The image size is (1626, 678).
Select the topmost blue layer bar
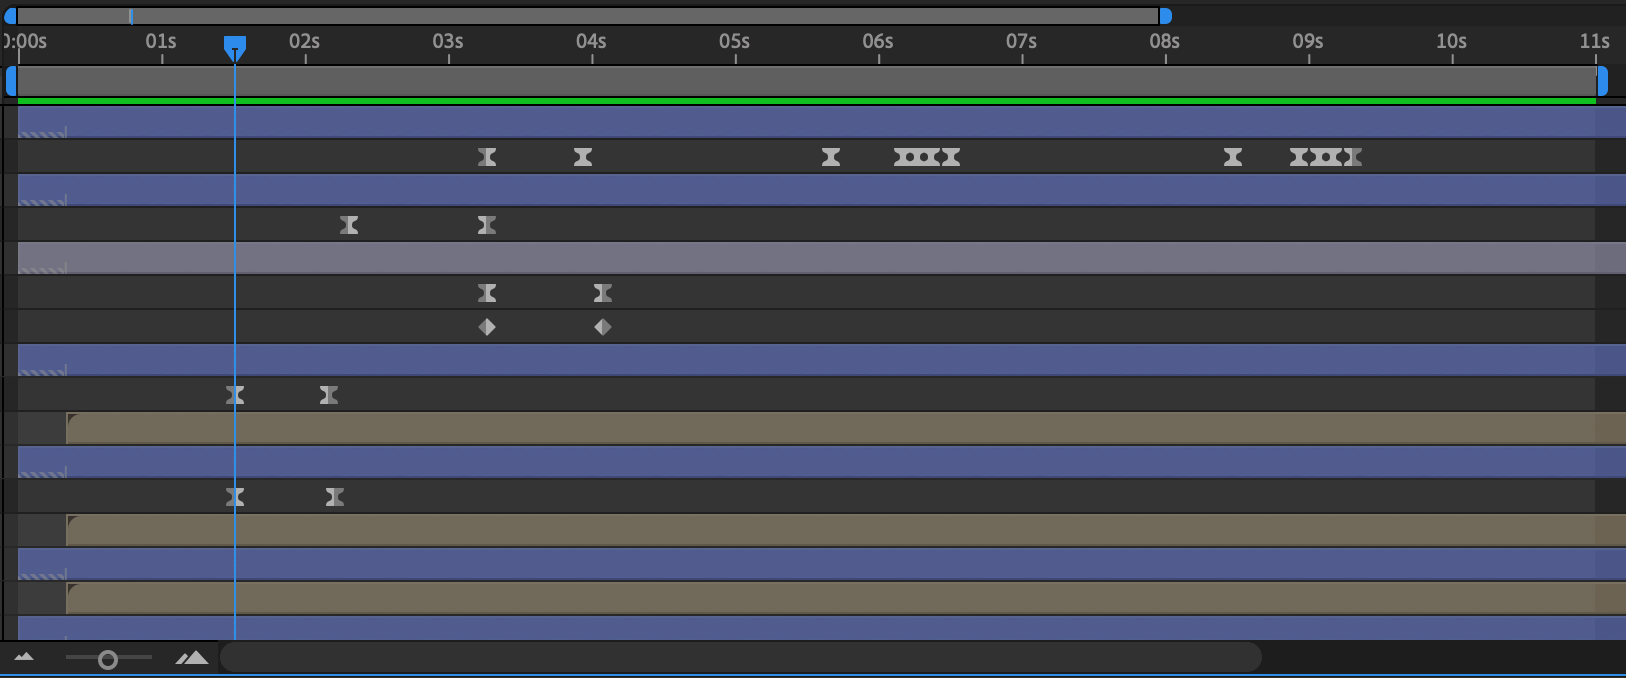[800, 122]
